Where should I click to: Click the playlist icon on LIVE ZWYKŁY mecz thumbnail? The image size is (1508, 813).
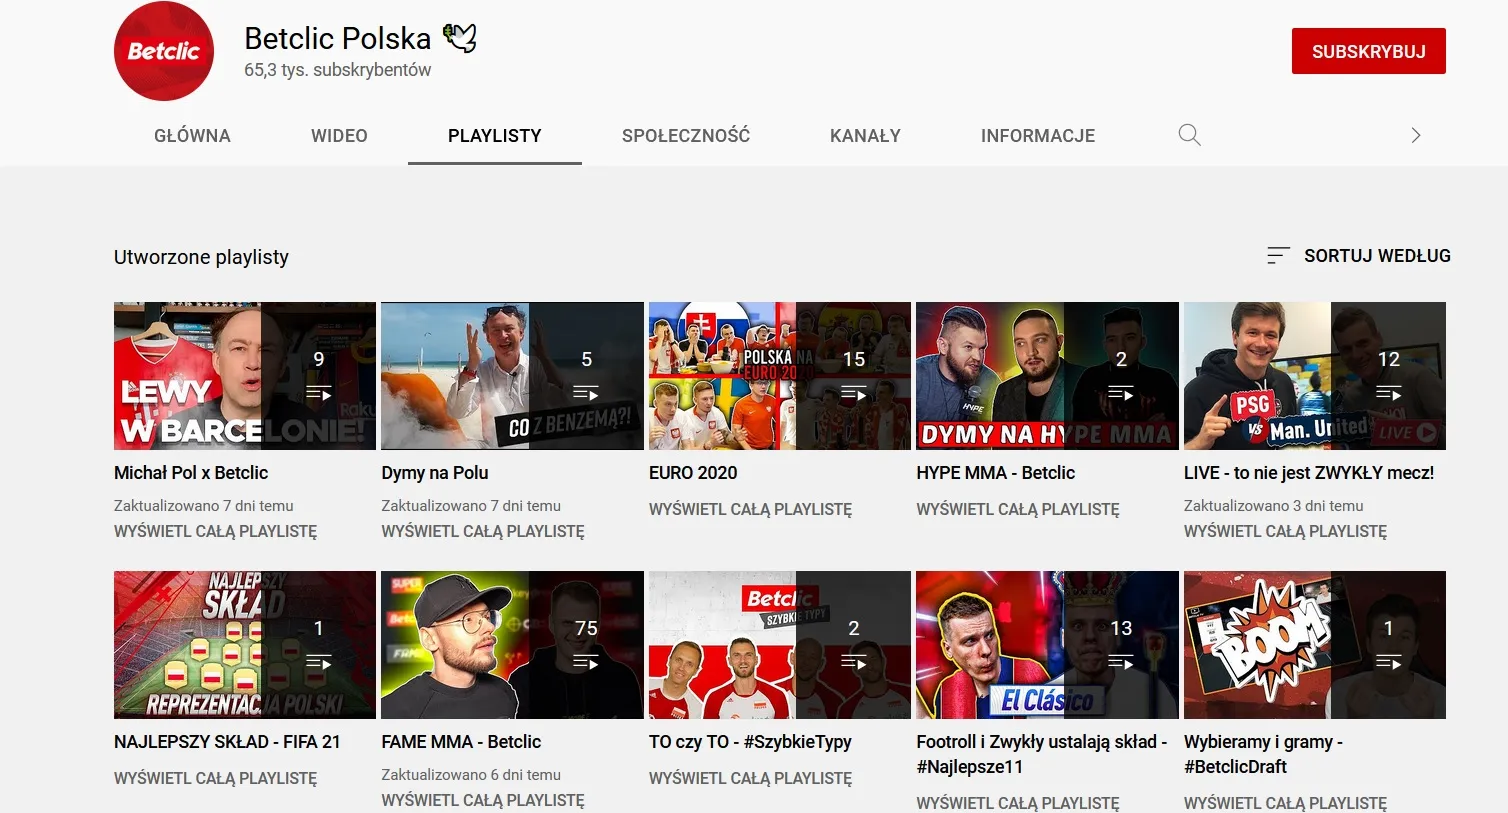point(1389,393)
